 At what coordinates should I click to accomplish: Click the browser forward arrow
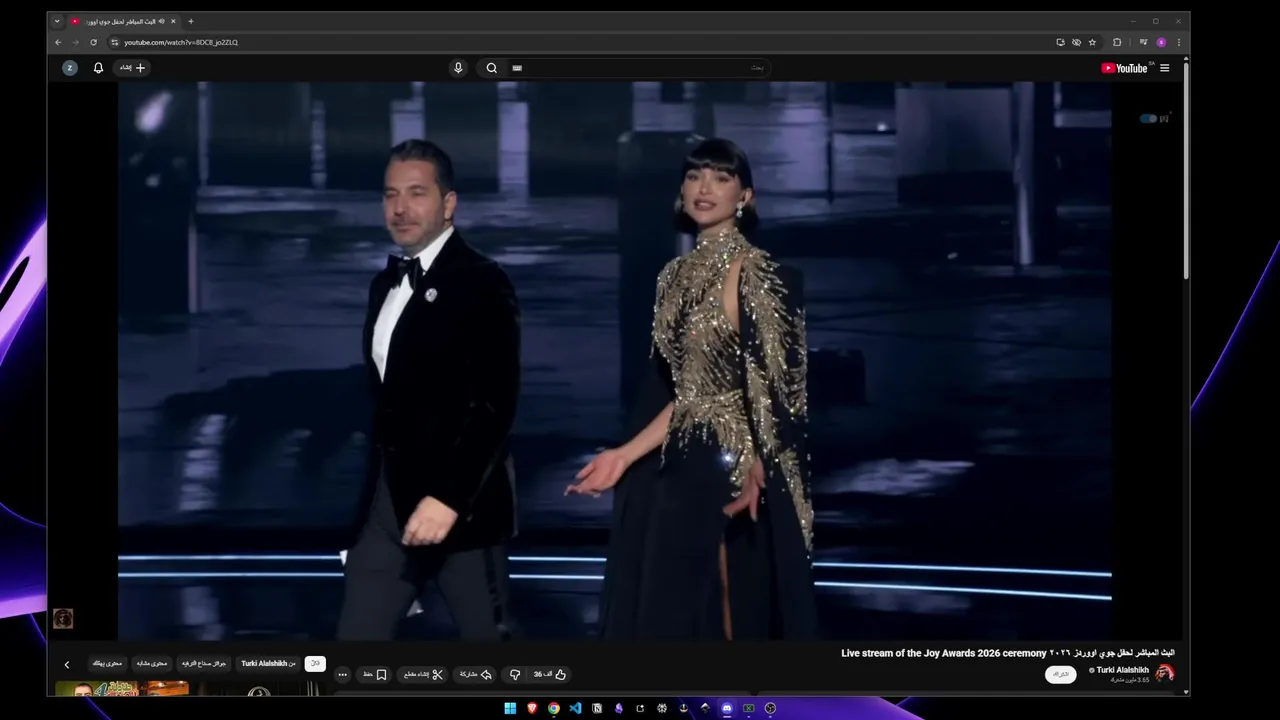point(75,42)
